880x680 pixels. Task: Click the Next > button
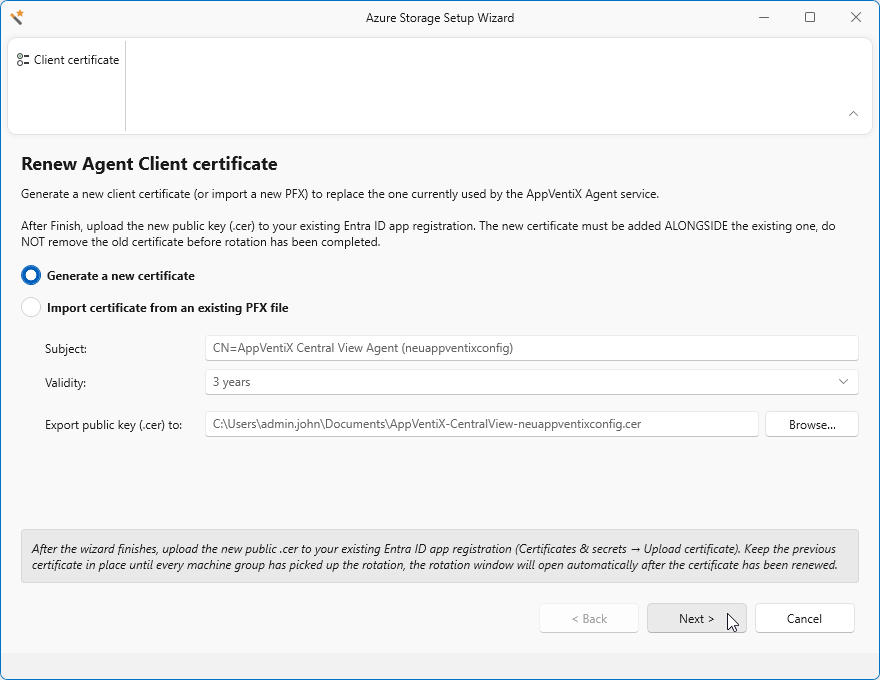[696, 618]
